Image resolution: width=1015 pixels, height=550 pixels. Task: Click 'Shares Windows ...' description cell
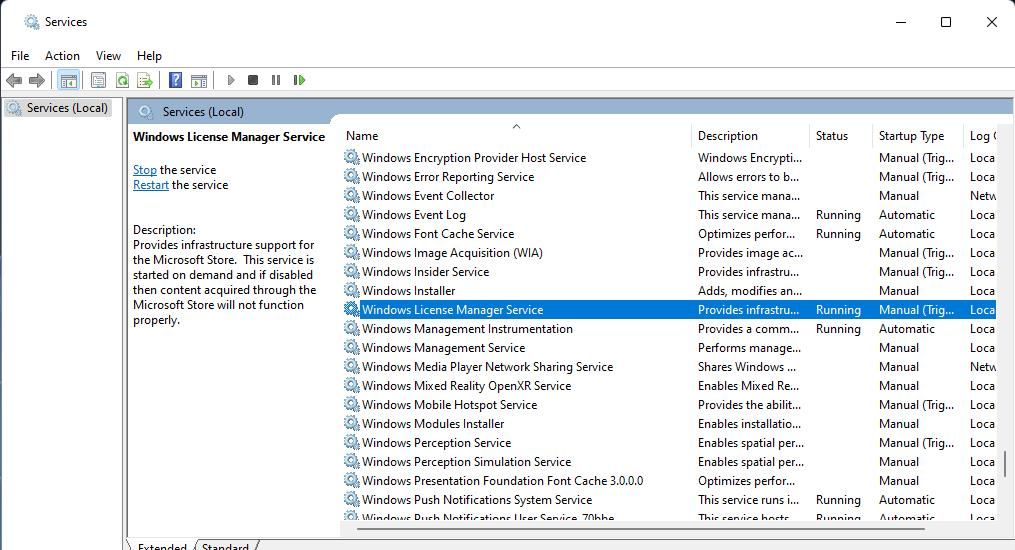(747, 367)
